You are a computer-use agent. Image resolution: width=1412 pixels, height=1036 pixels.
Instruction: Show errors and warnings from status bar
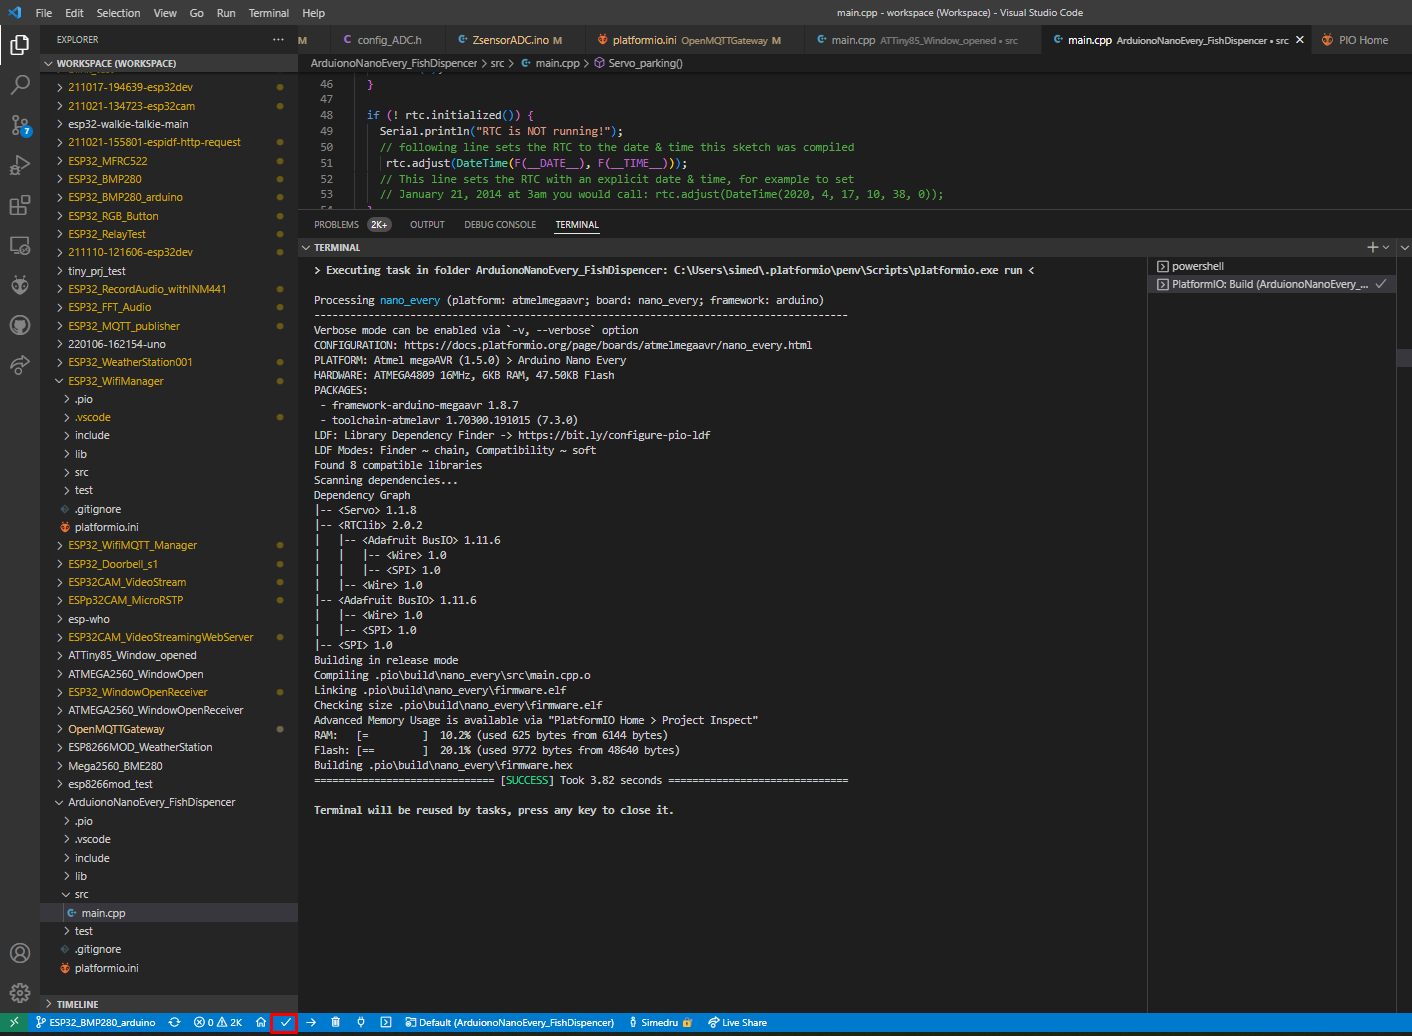pos(218,1022)
